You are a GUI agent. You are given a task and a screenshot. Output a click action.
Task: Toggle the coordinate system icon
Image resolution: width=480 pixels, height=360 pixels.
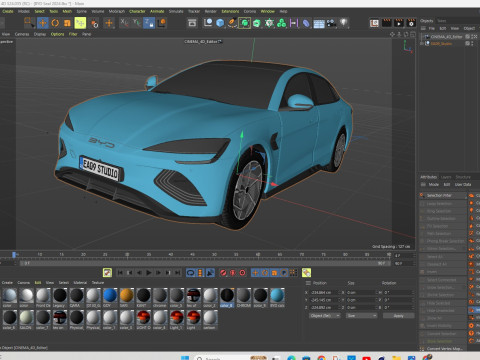(162, 23)
